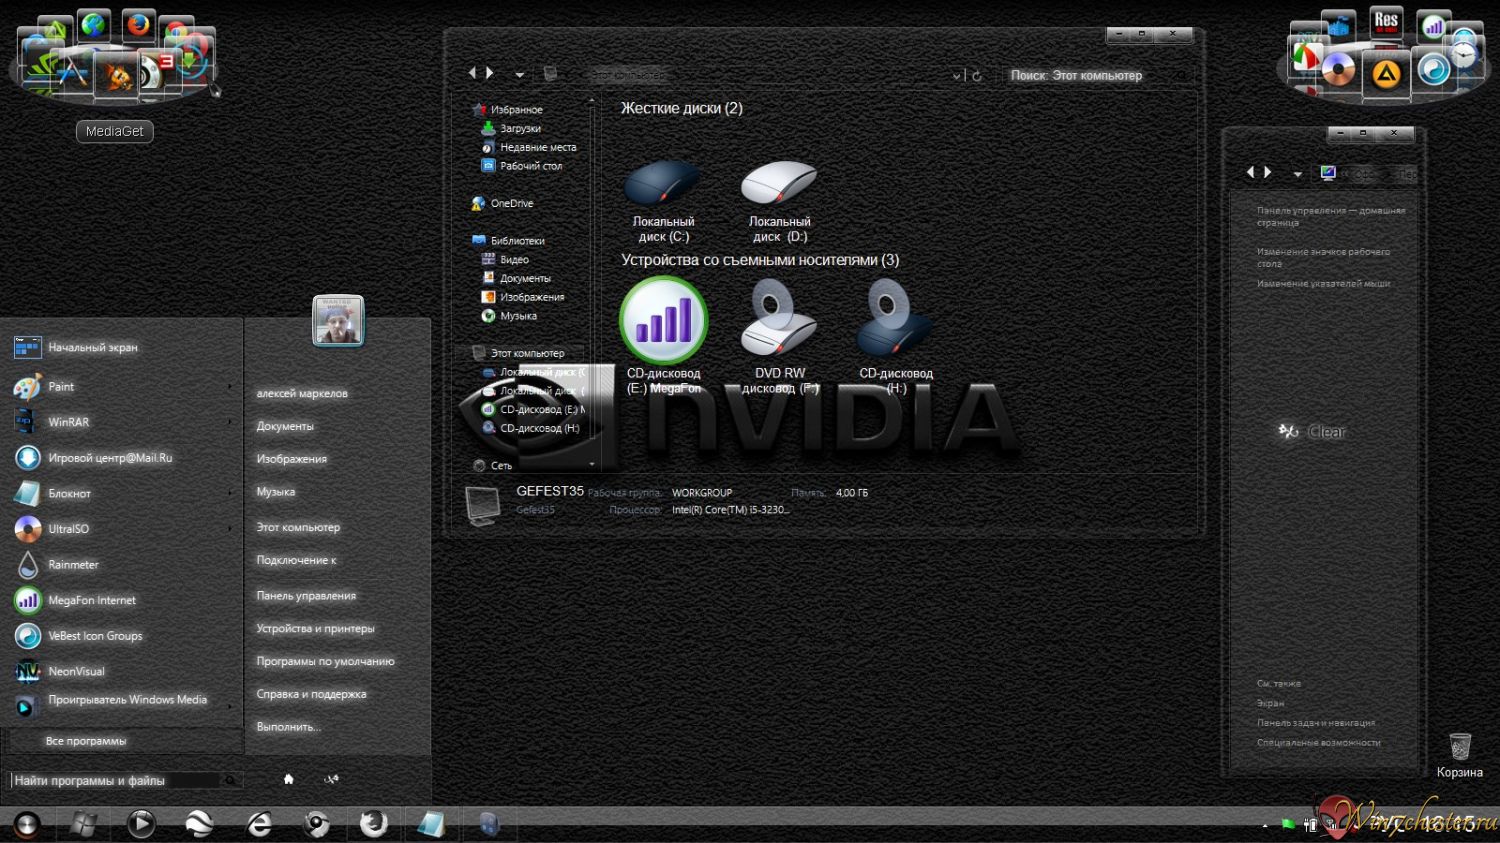Launch WinRAR from the Start menu
Image resolution: width=1500 pixels, height=843 pixels.
120,422
